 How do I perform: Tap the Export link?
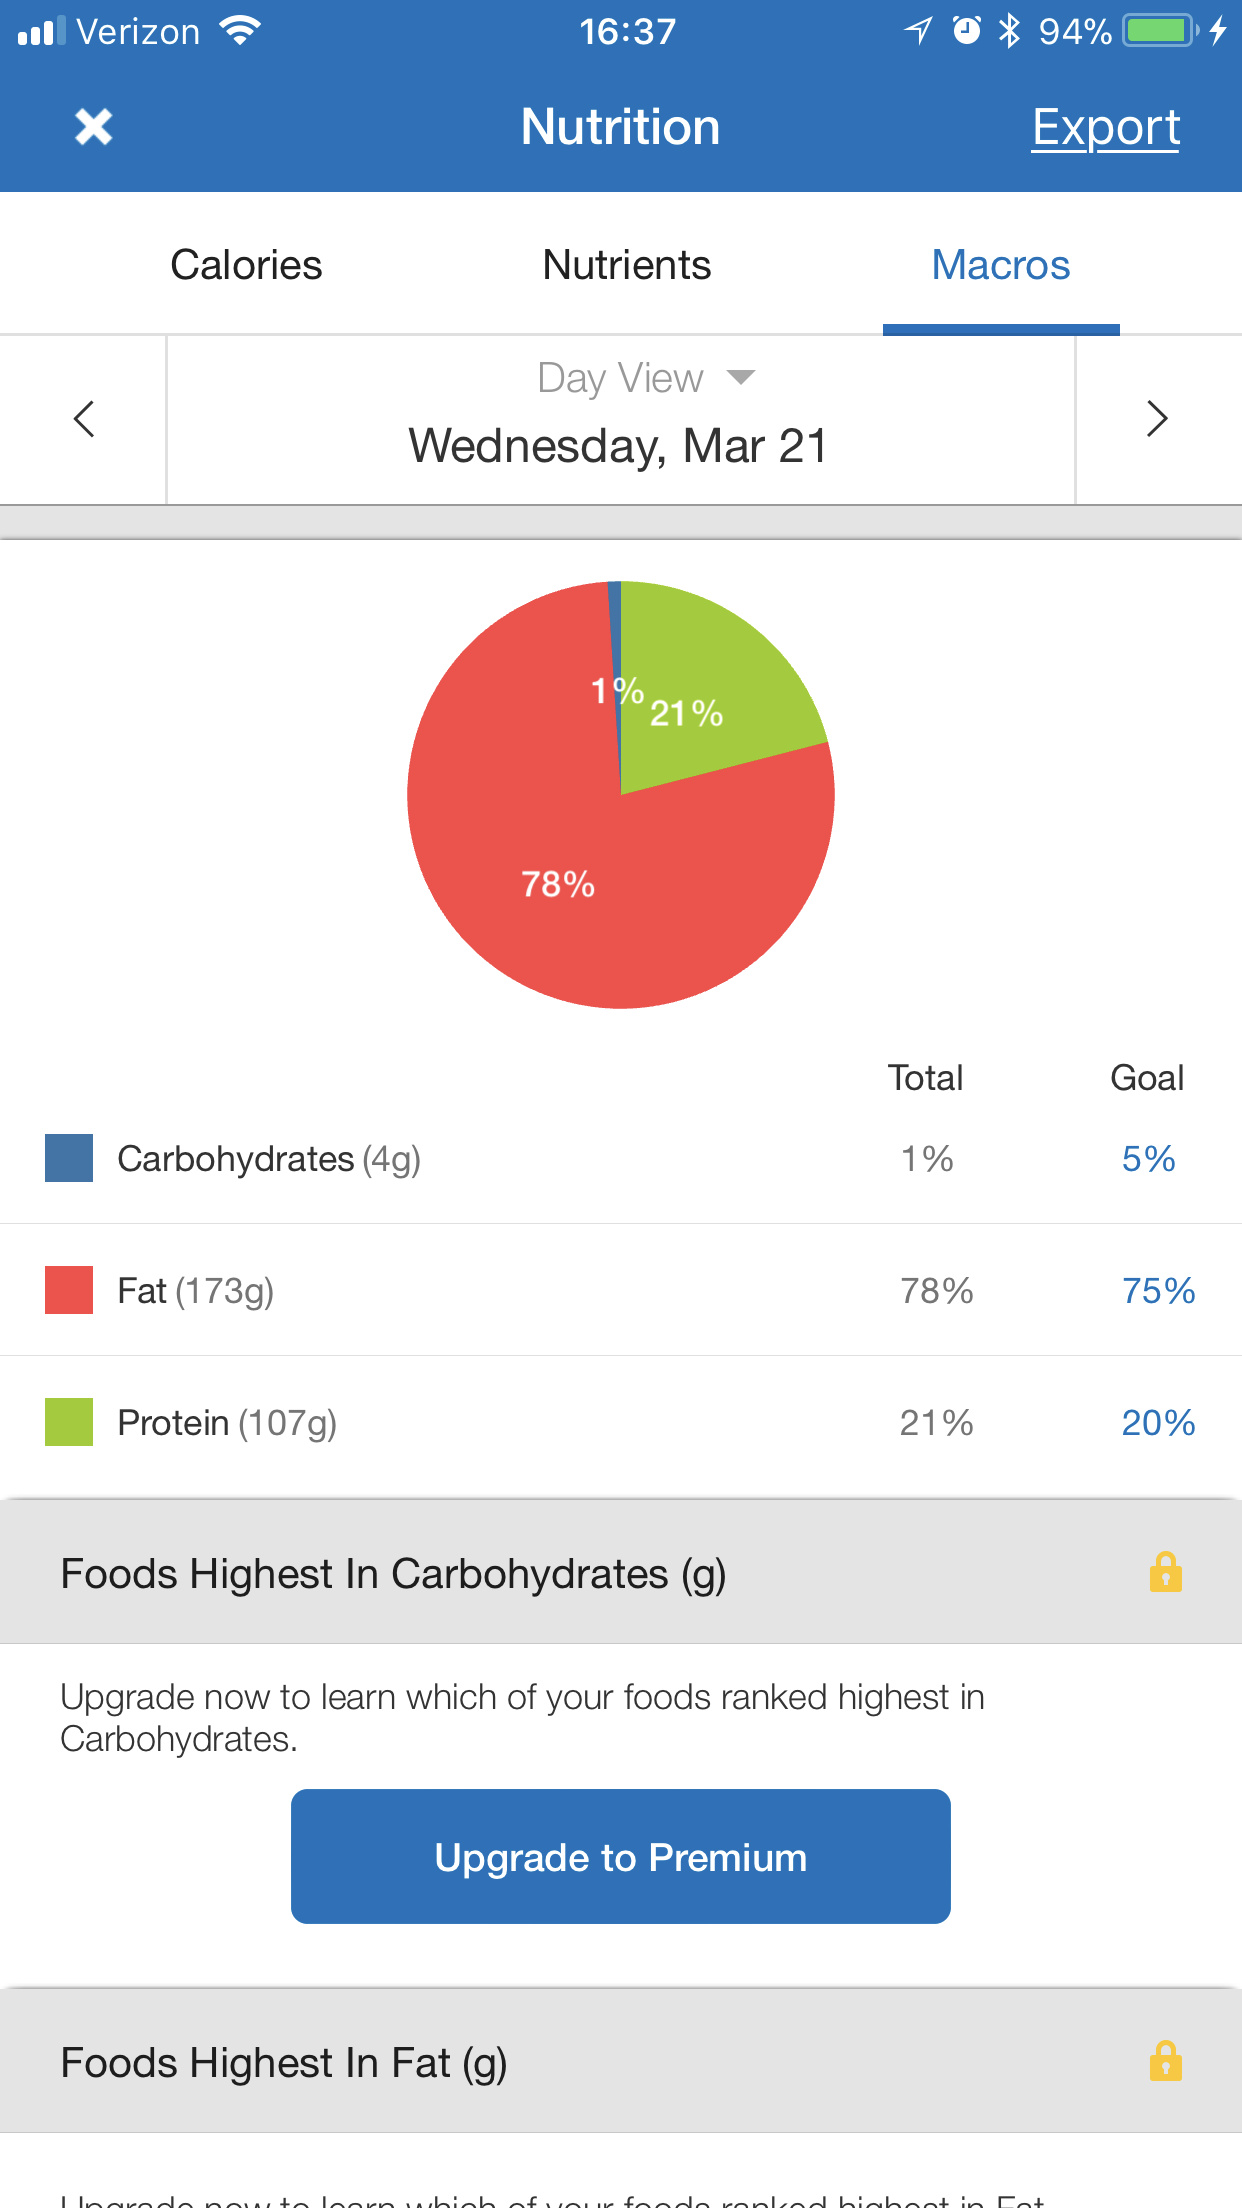(x=1105, y=128)
